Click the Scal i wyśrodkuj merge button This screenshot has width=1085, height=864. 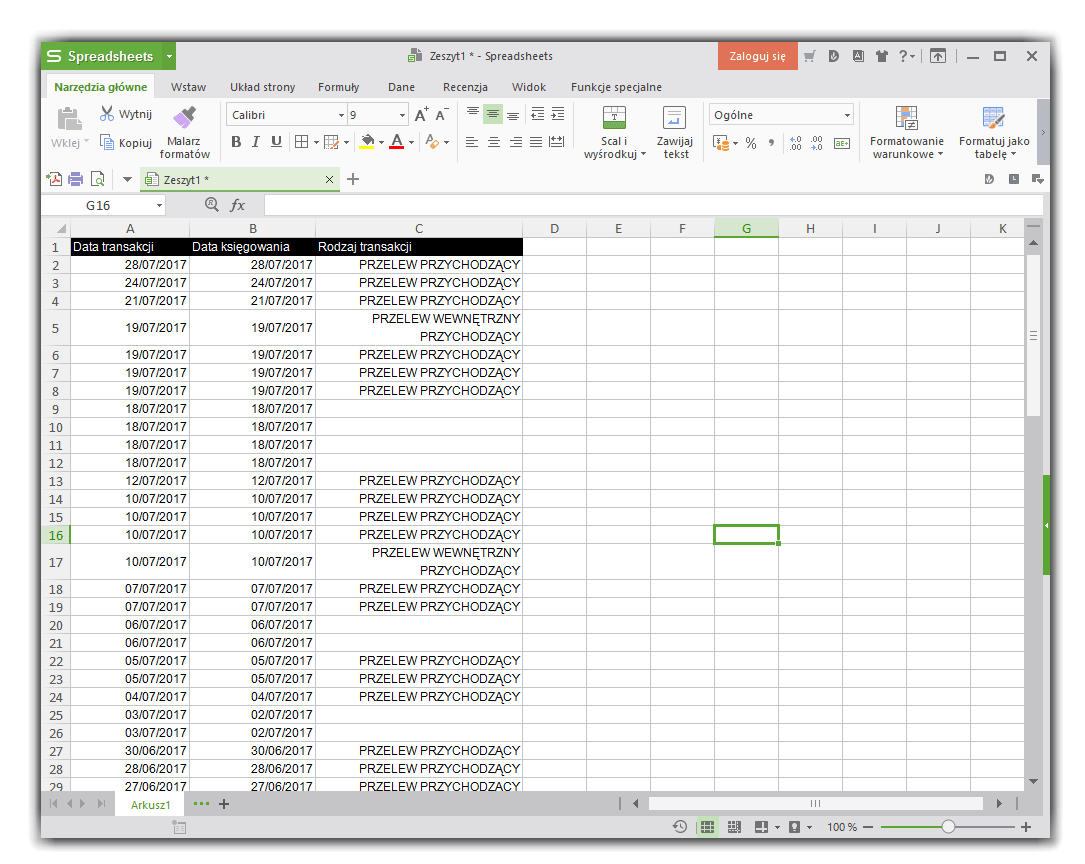click(x=614, y=133)
